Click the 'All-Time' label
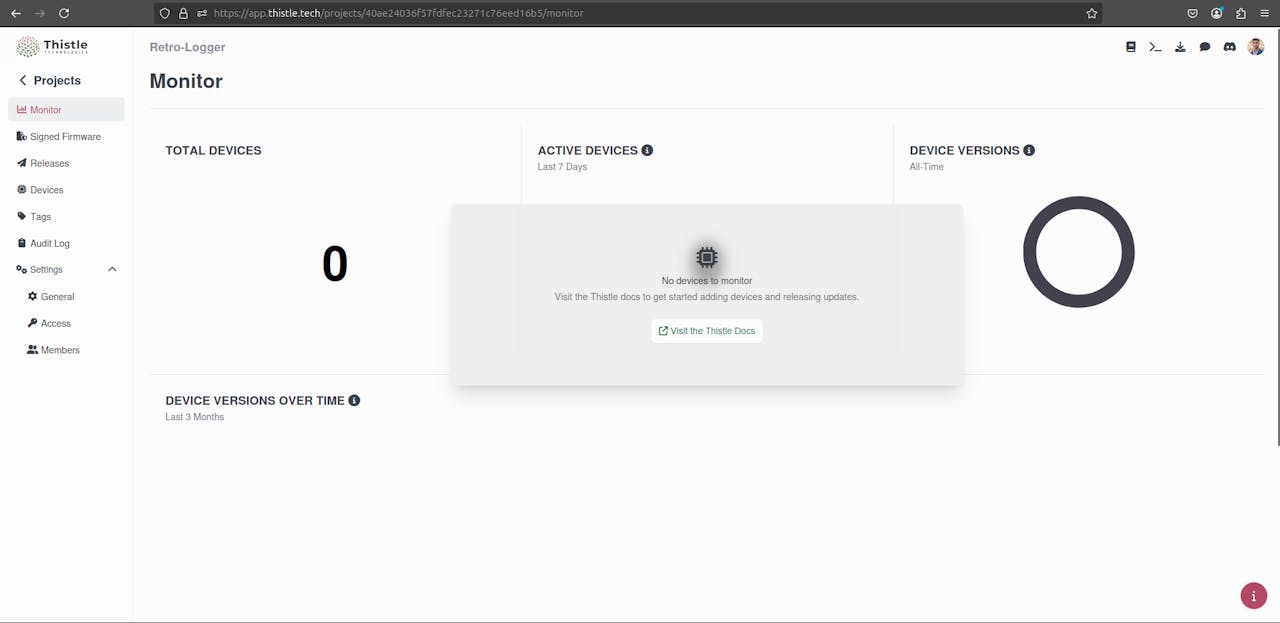 (927, 167)
